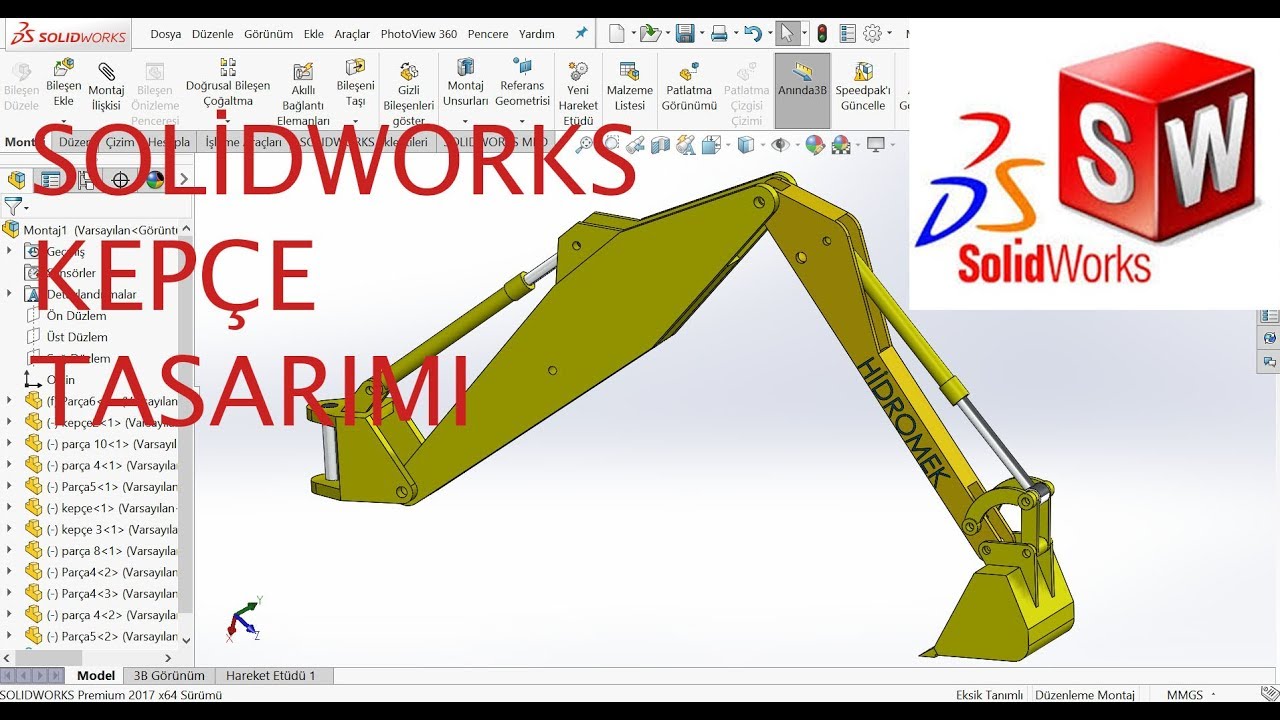Click Gizli Bileşenleri göster icon
This screenshot has width=1280, height=720.
click(x=409, y=72)
